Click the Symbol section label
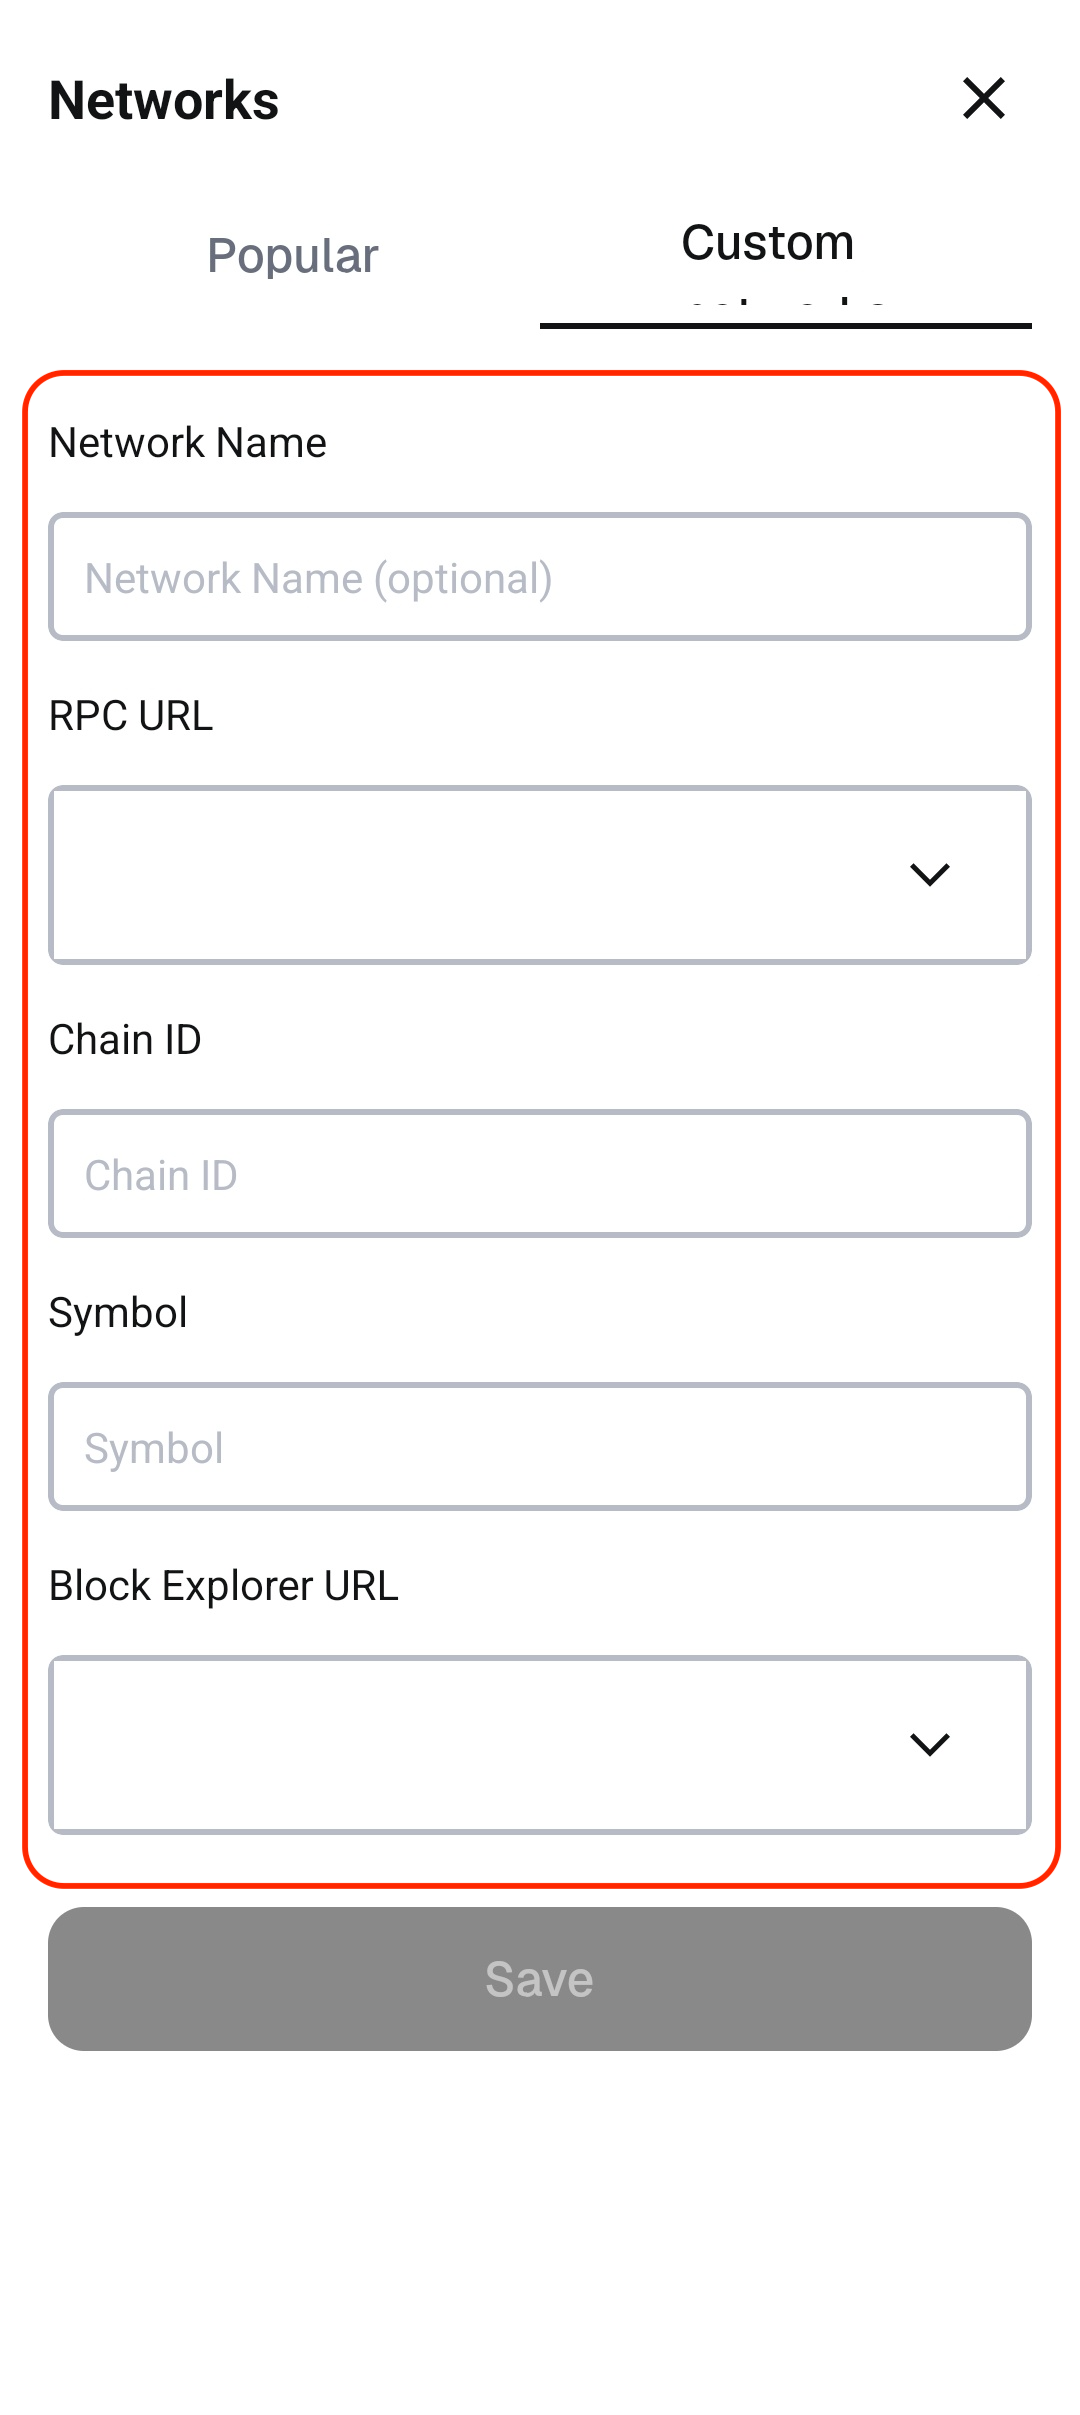 (118, 1312)
